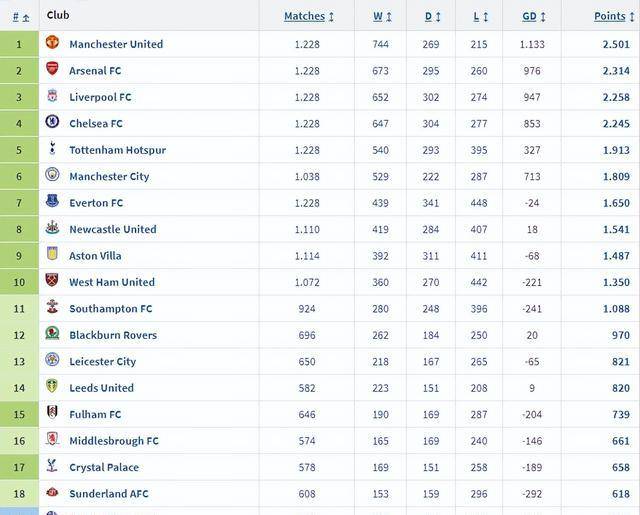Open the Leicester City club link
This screenshot has width=640, height=515.
pyautogui.click(x=102, y=362)
